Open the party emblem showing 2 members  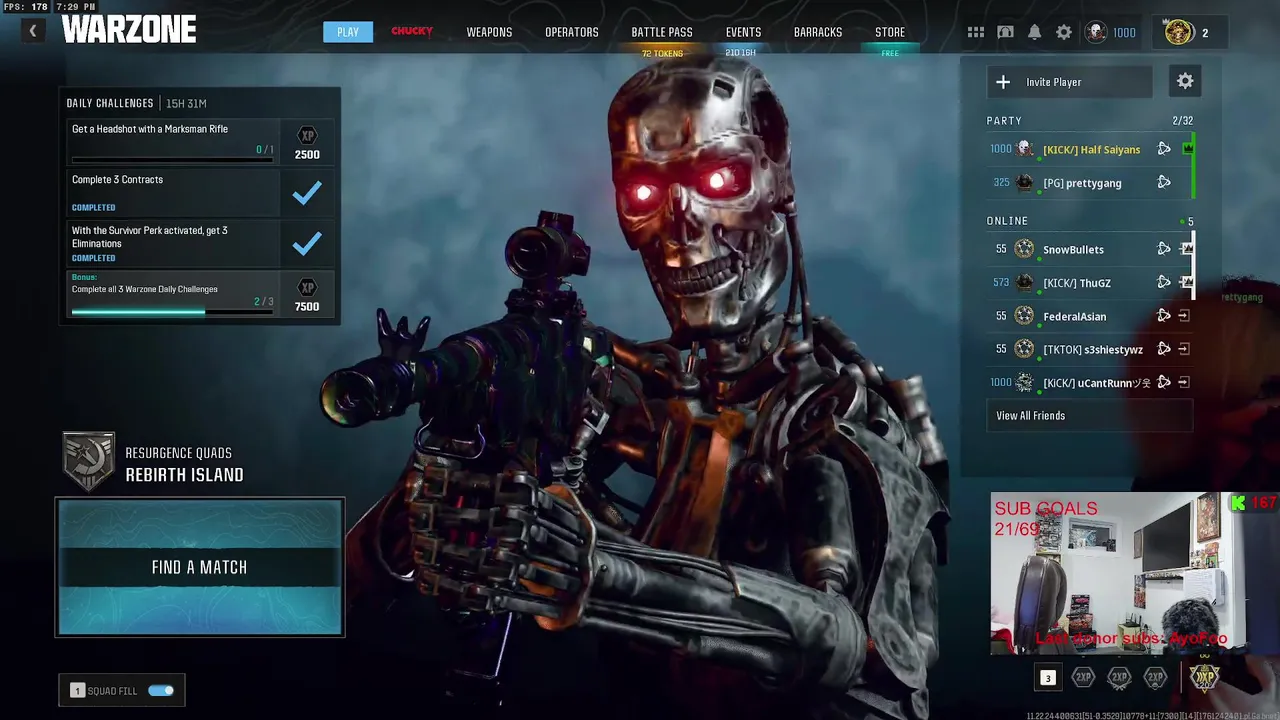pos(1188,32)
